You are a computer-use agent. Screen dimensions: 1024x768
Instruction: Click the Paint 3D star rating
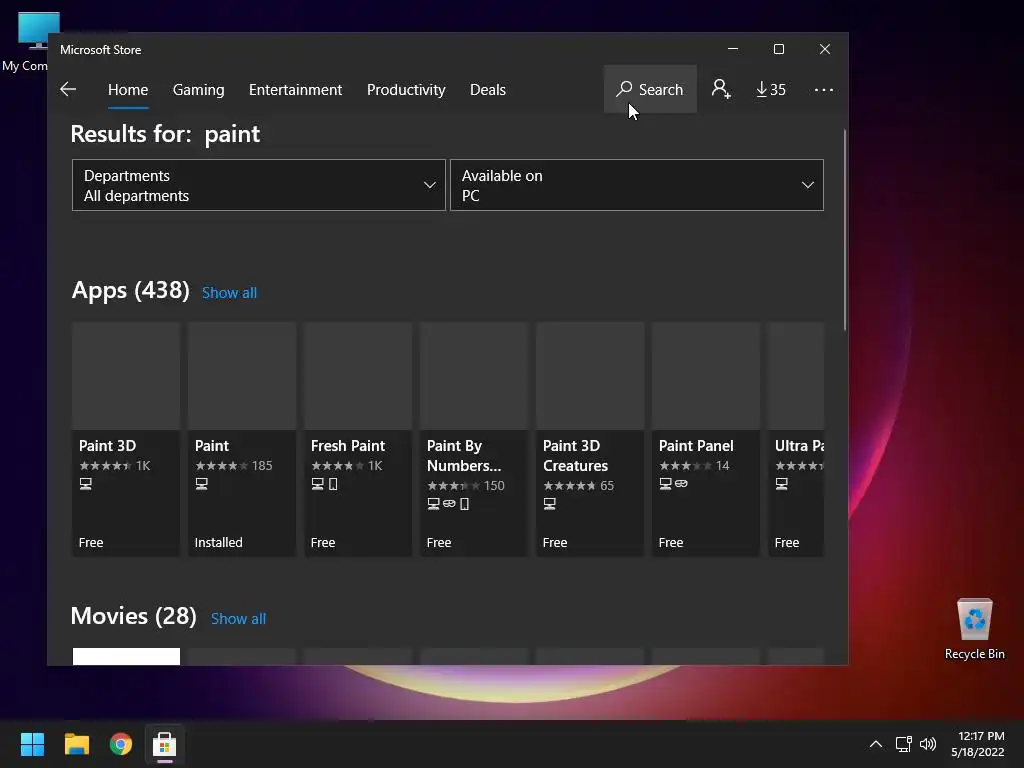[105, 466]
